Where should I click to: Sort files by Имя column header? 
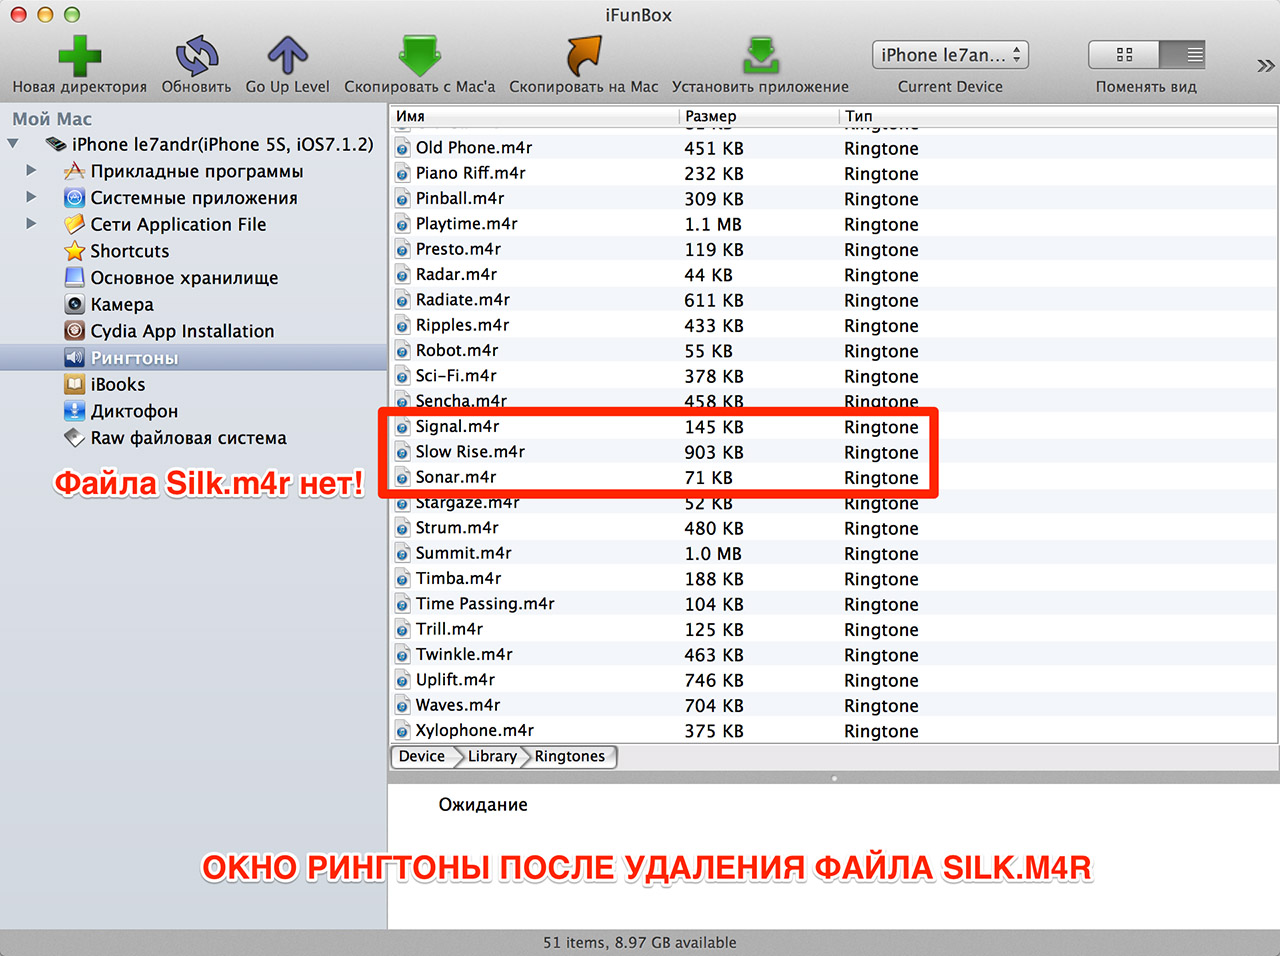click(534, 116)
